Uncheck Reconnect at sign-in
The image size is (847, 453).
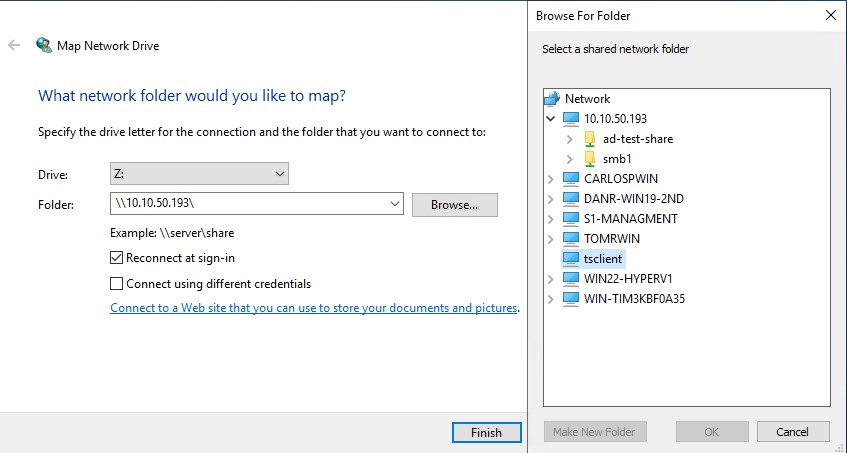[x=116, y=258]
